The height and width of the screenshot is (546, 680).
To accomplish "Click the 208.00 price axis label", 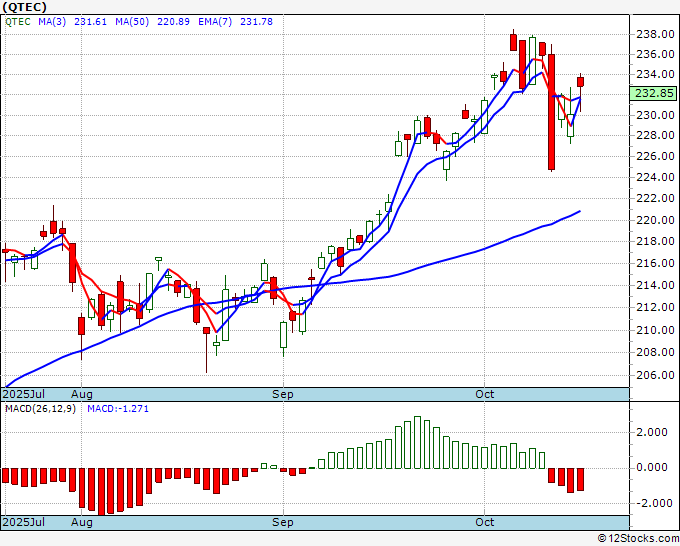I will (655, 353).
